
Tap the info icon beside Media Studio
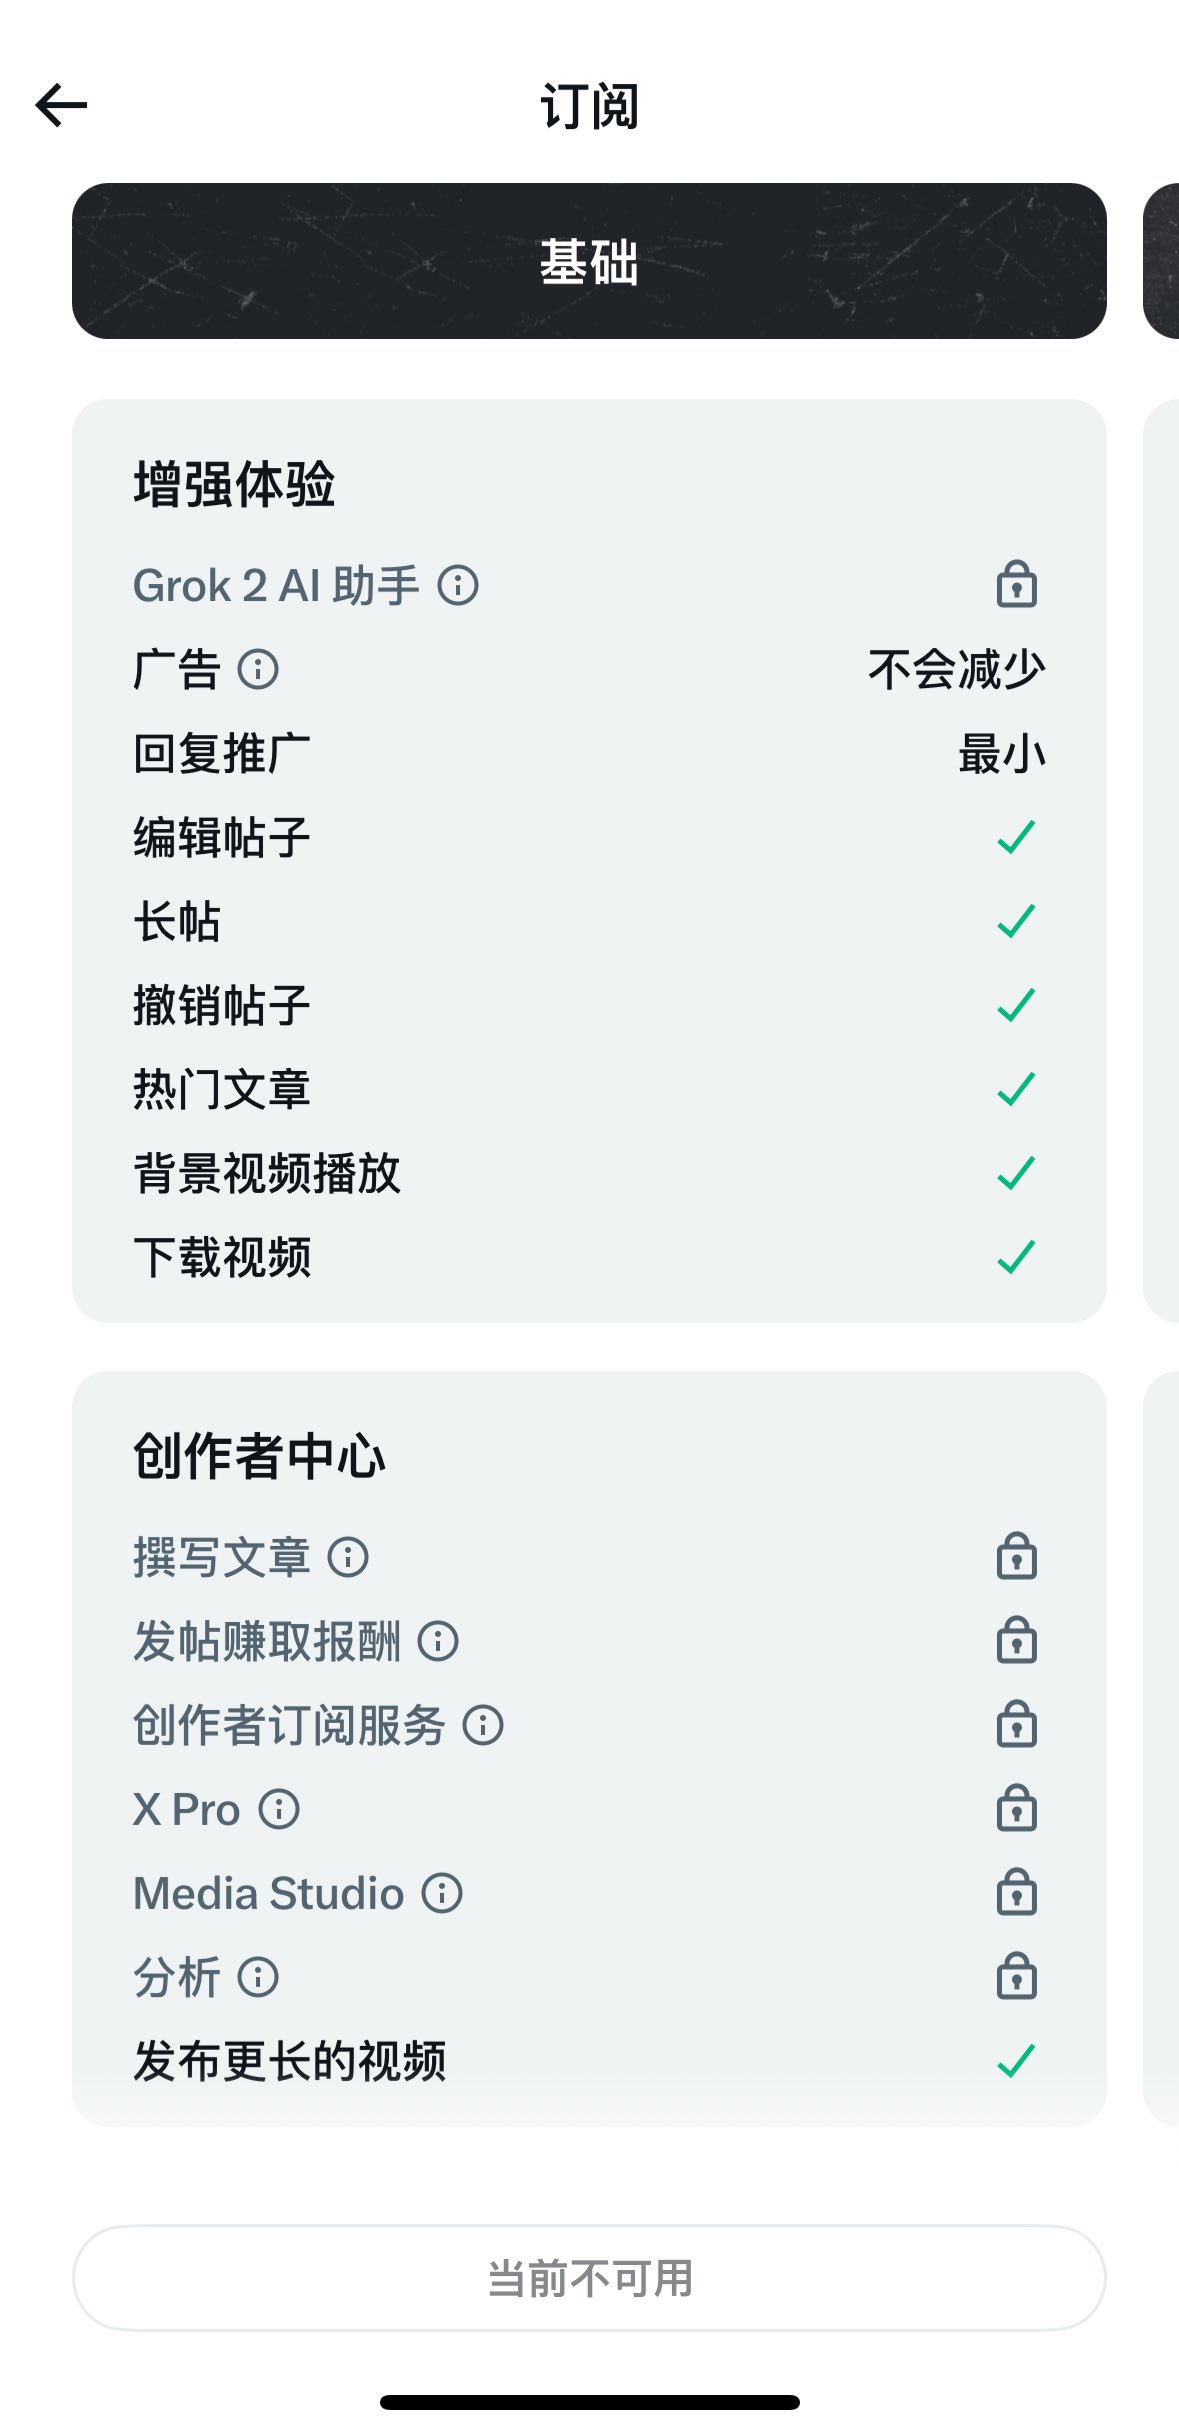point(442,1893)
